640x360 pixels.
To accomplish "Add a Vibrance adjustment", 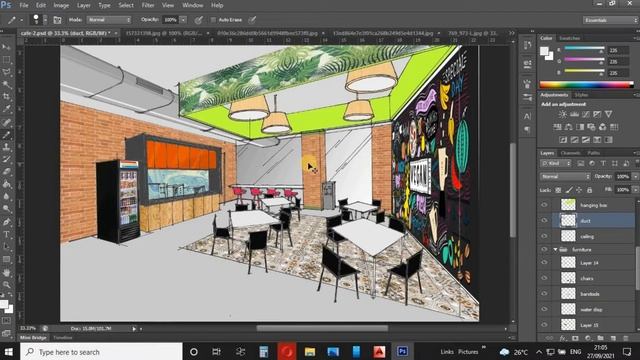I will click(609, 114).
